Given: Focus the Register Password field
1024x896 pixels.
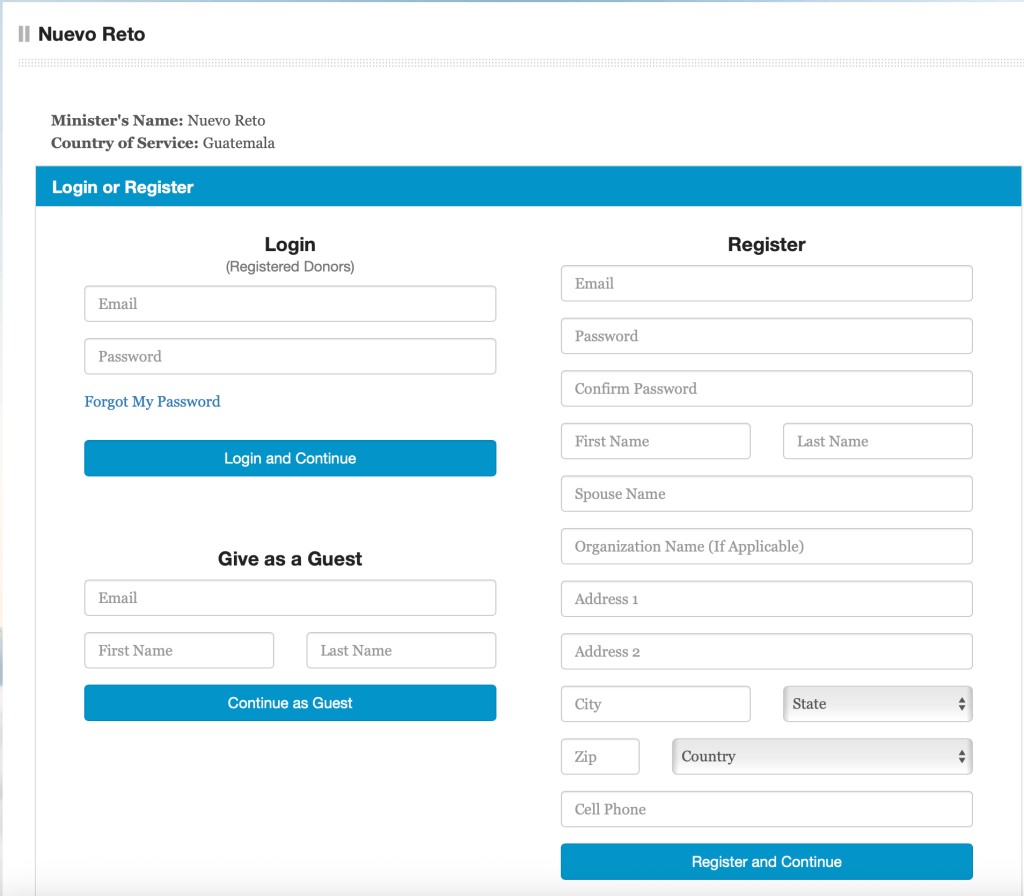Looking at the screenshot, I should [x=766, y=336].
